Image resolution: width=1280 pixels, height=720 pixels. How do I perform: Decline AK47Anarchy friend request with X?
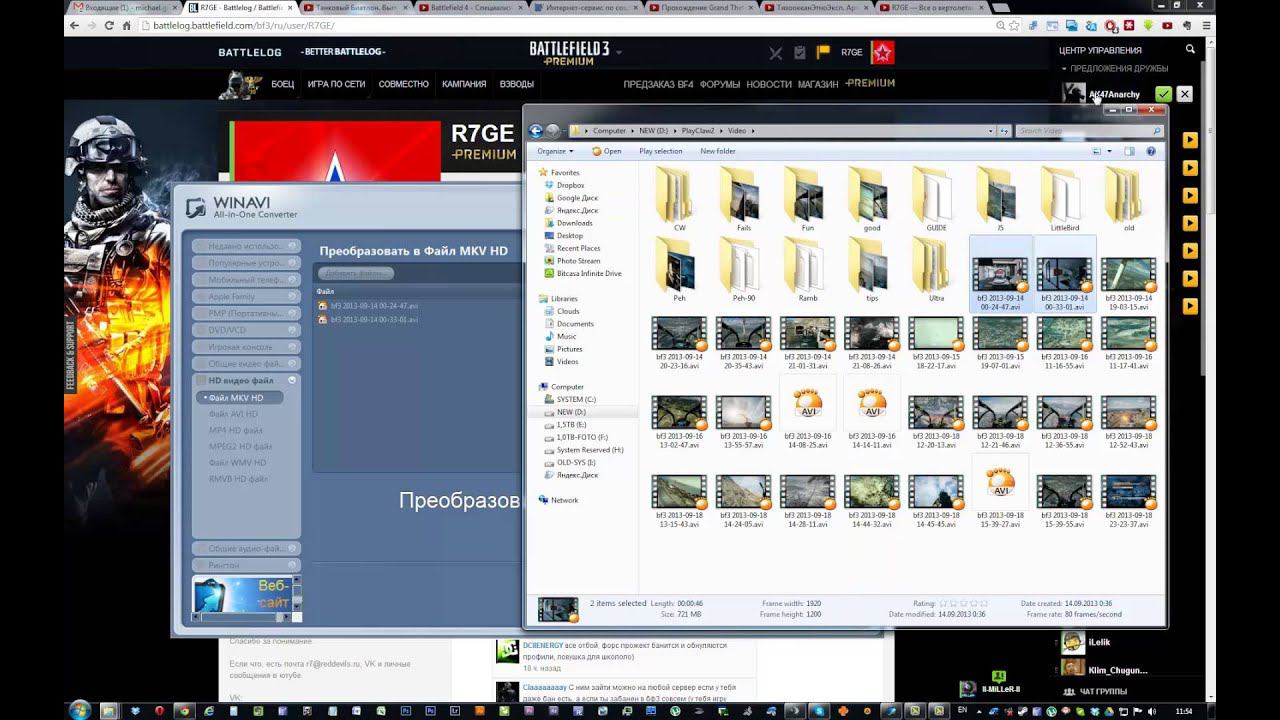point(1184,94)
